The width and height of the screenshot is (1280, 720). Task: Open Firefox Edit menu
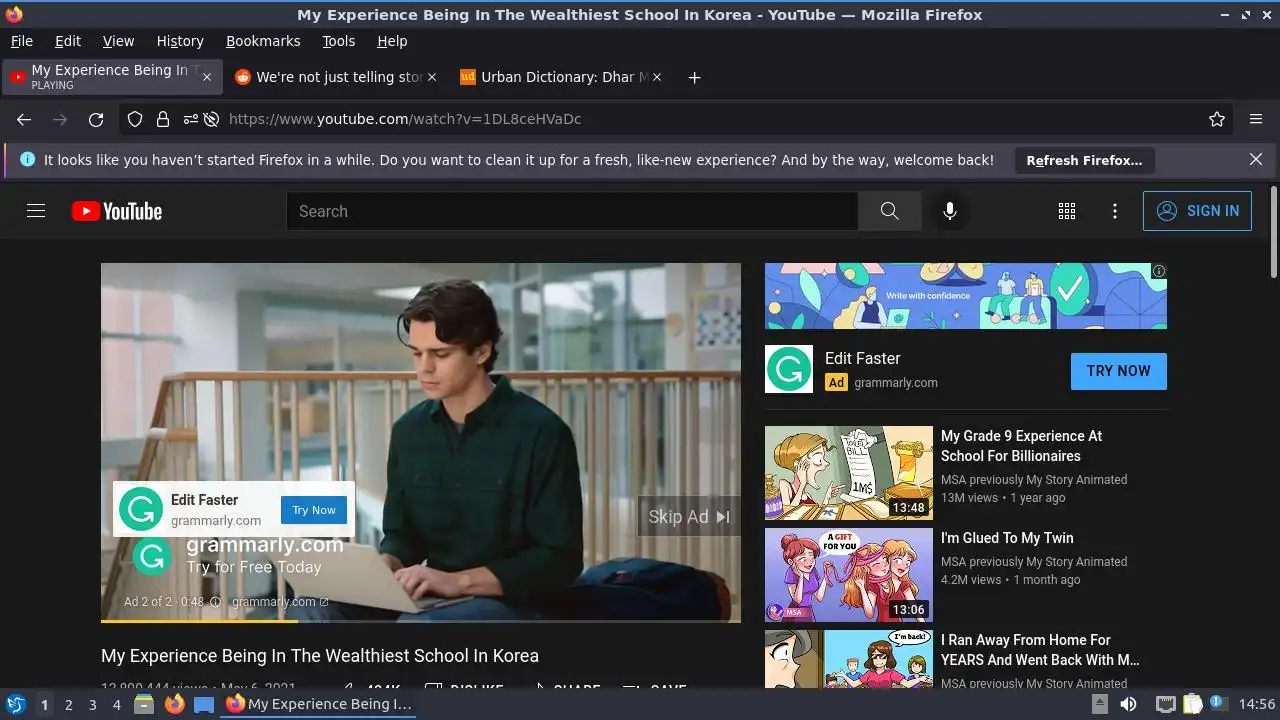point(68,41)
